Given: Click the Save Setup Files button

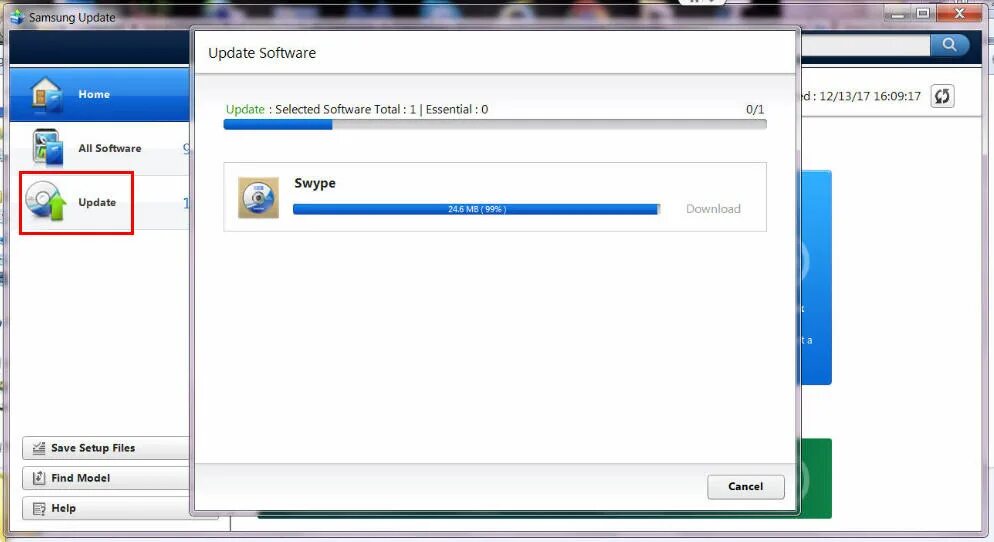Looking at the screenshot, I should (106, 448).
